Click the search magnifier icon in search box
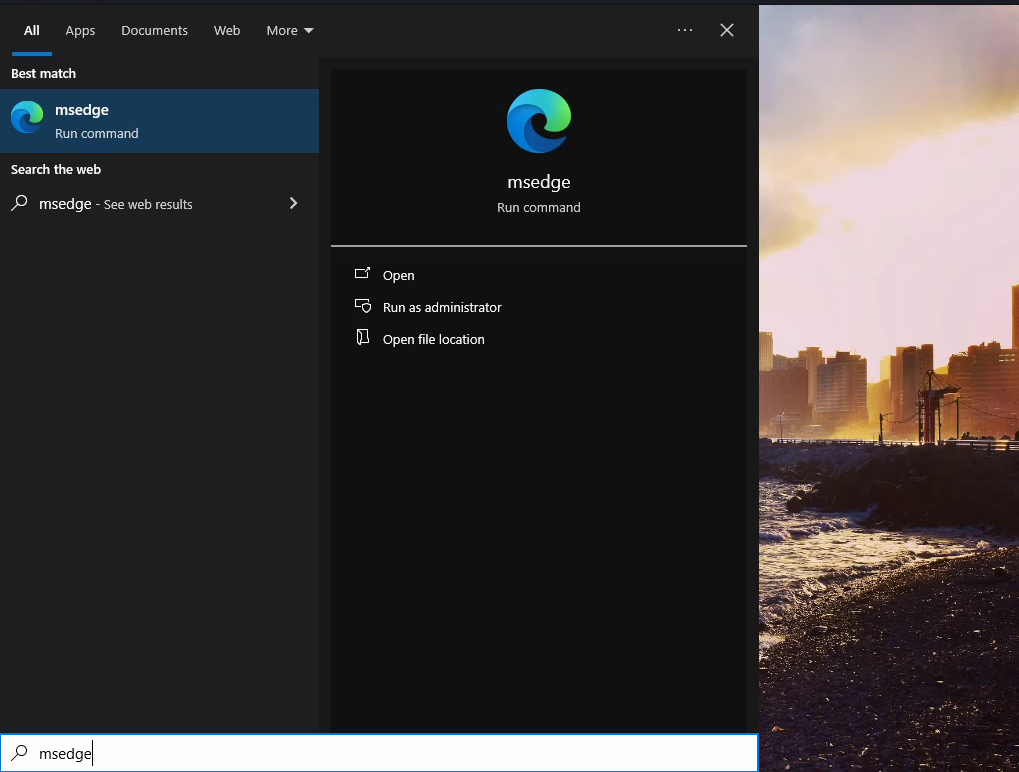1019x772 pixels. click(19, 753)
